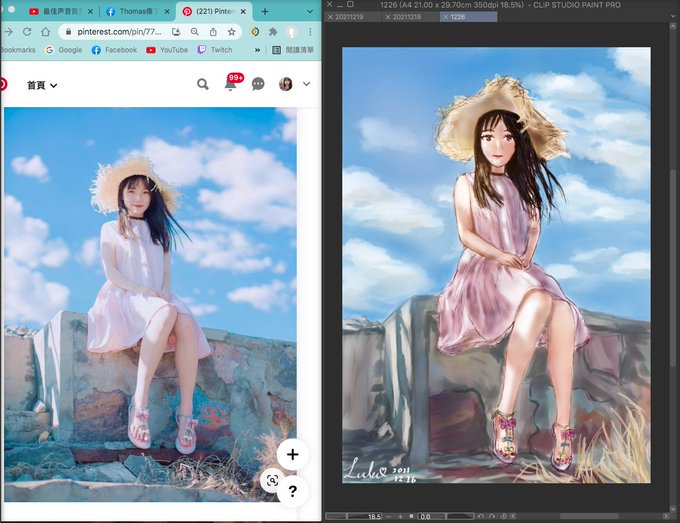The image size is (680, 523).
Task: Click the Clip Studio vertical scrollbar thumb
Action: coord(673,267)
